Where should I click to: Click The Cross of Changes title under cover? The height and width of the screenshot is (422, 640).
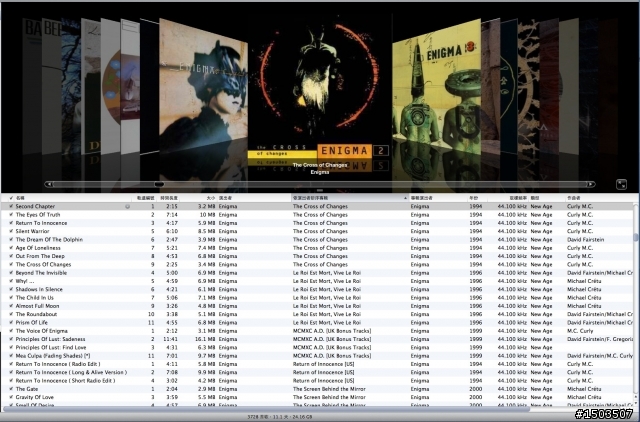pos(320,165)
